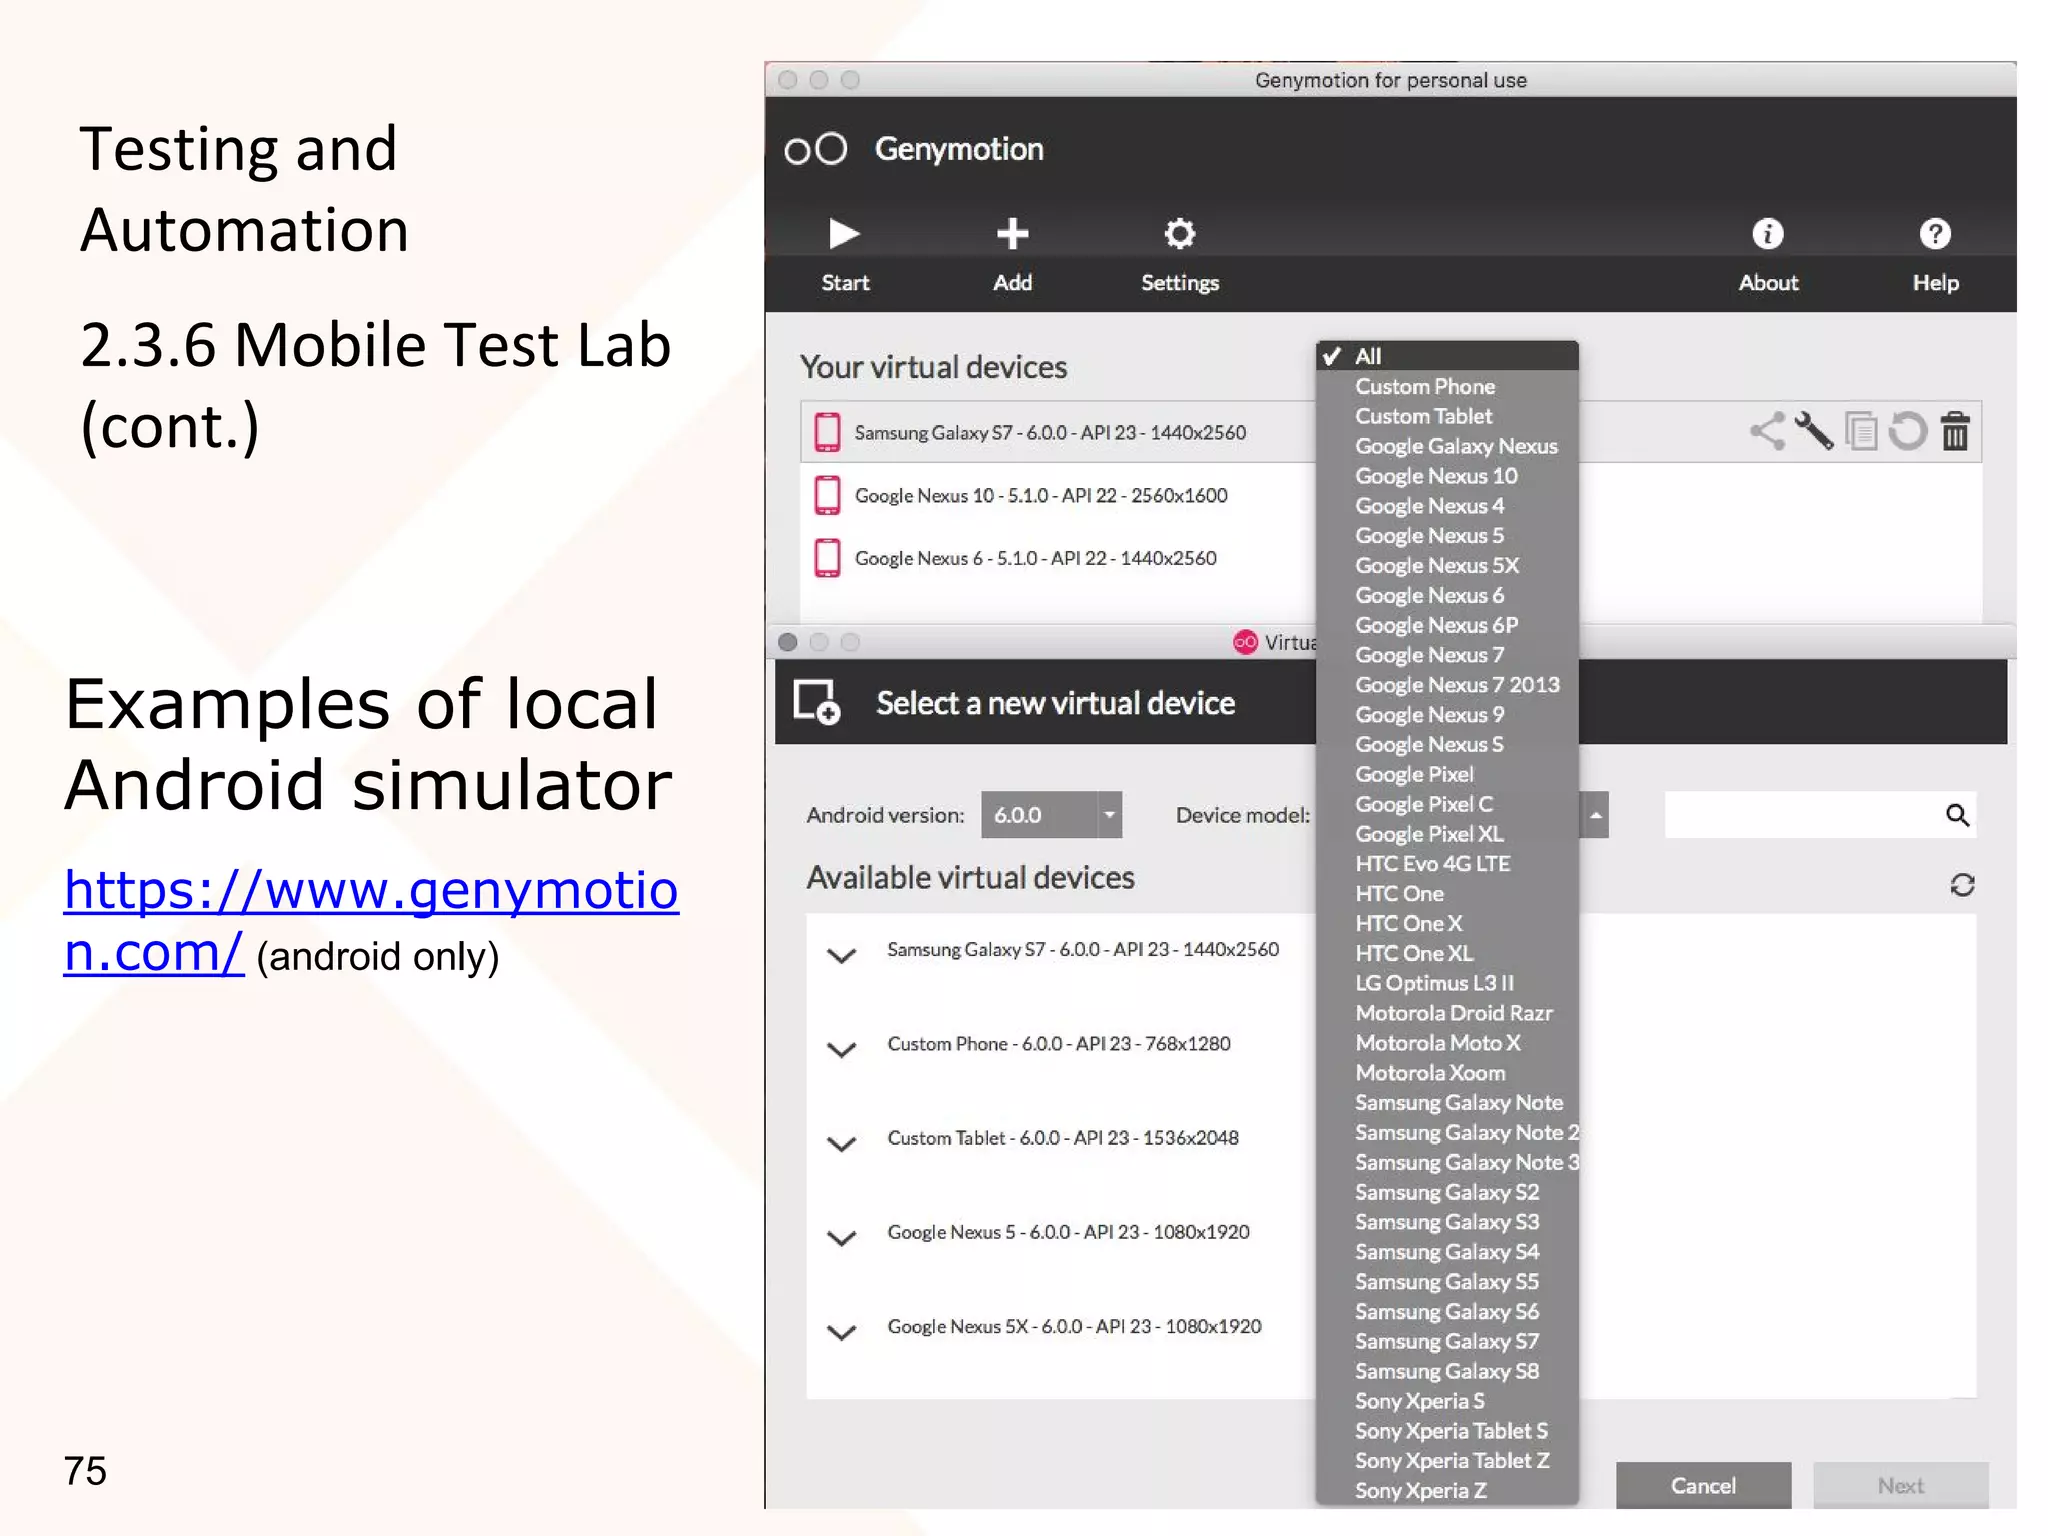
Task: Choose Motorola Droid Razr from list
Action: (x=1447, y=1013)
